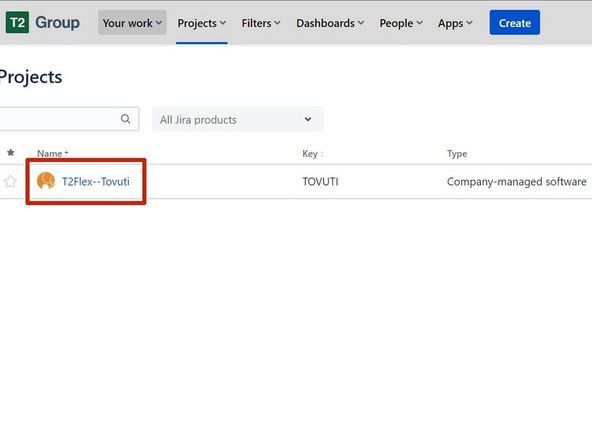The width and height of the screenshot is (592, 444).
Task: Open the Your work menu
Action: (x=132, y=23)
